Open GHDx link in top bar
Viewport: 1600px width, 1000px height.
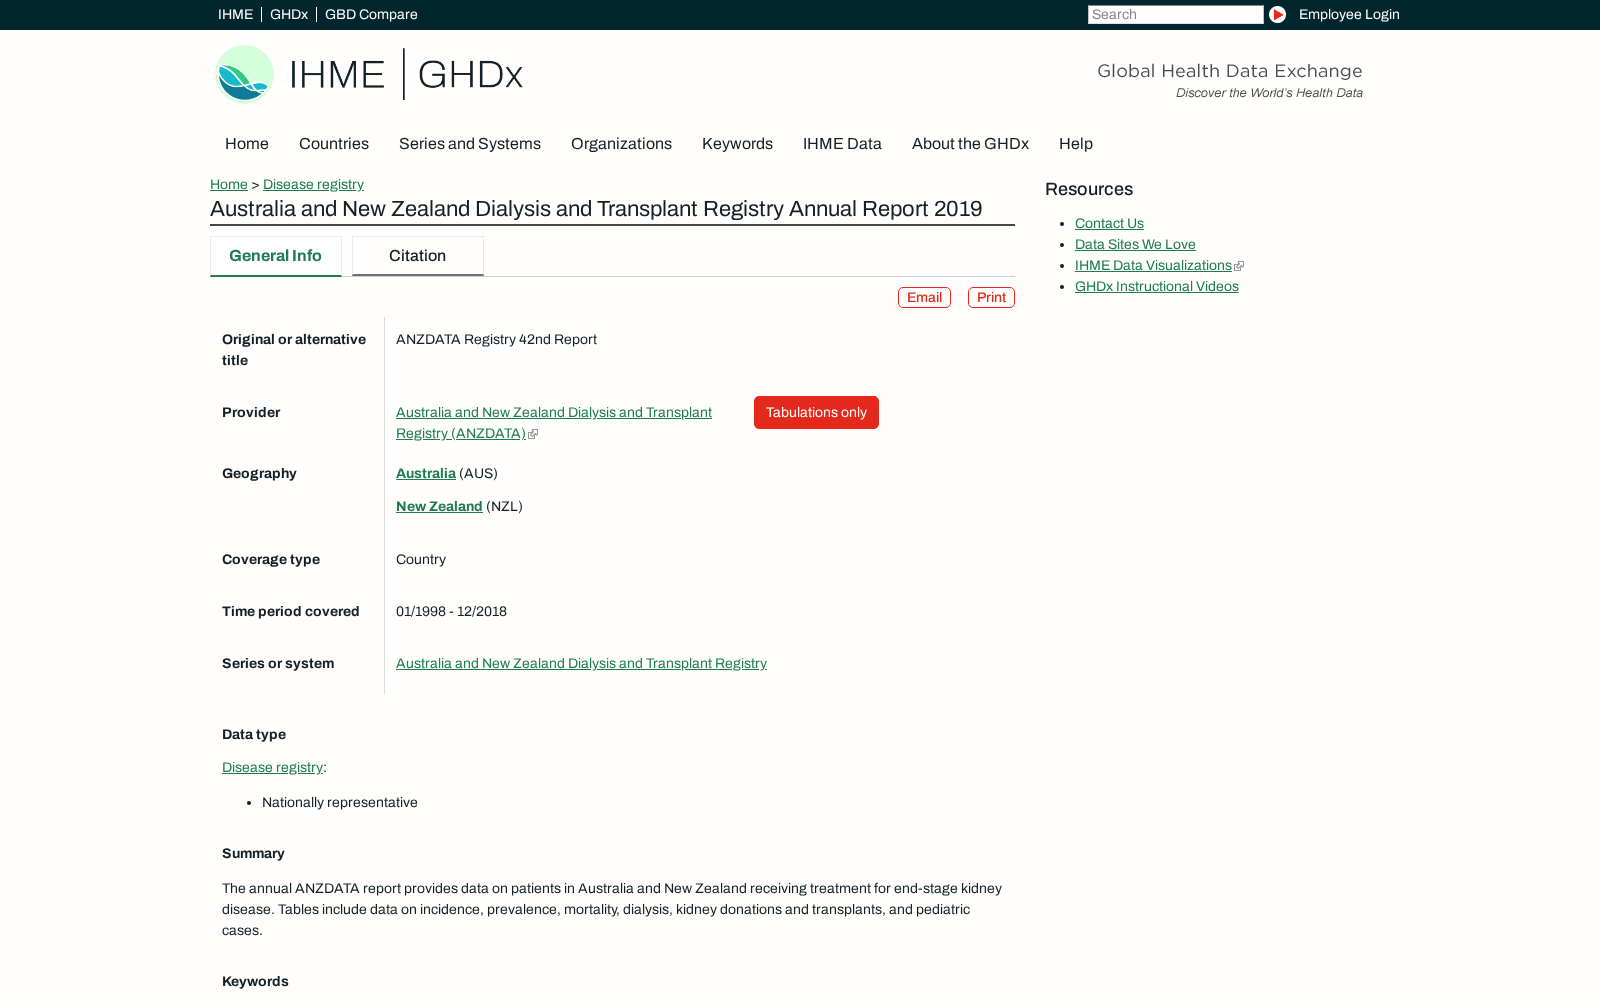(x=289, y=14)
